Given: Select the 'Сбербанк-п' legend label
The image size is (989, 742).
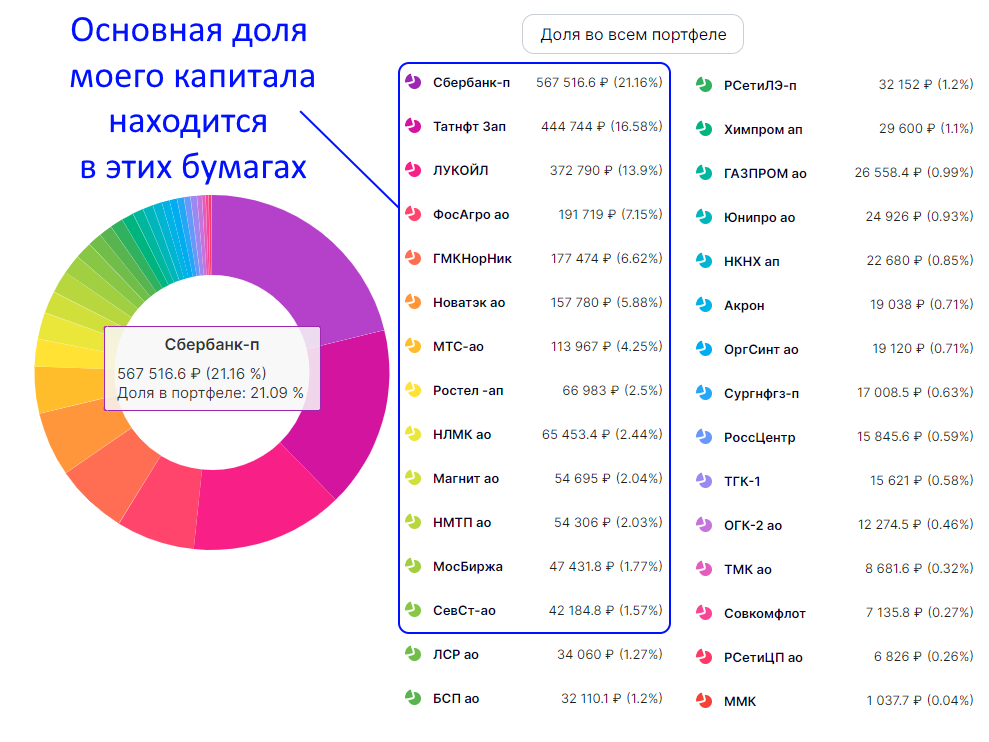Looking at the screenshot, I should (x=471, y=83).
